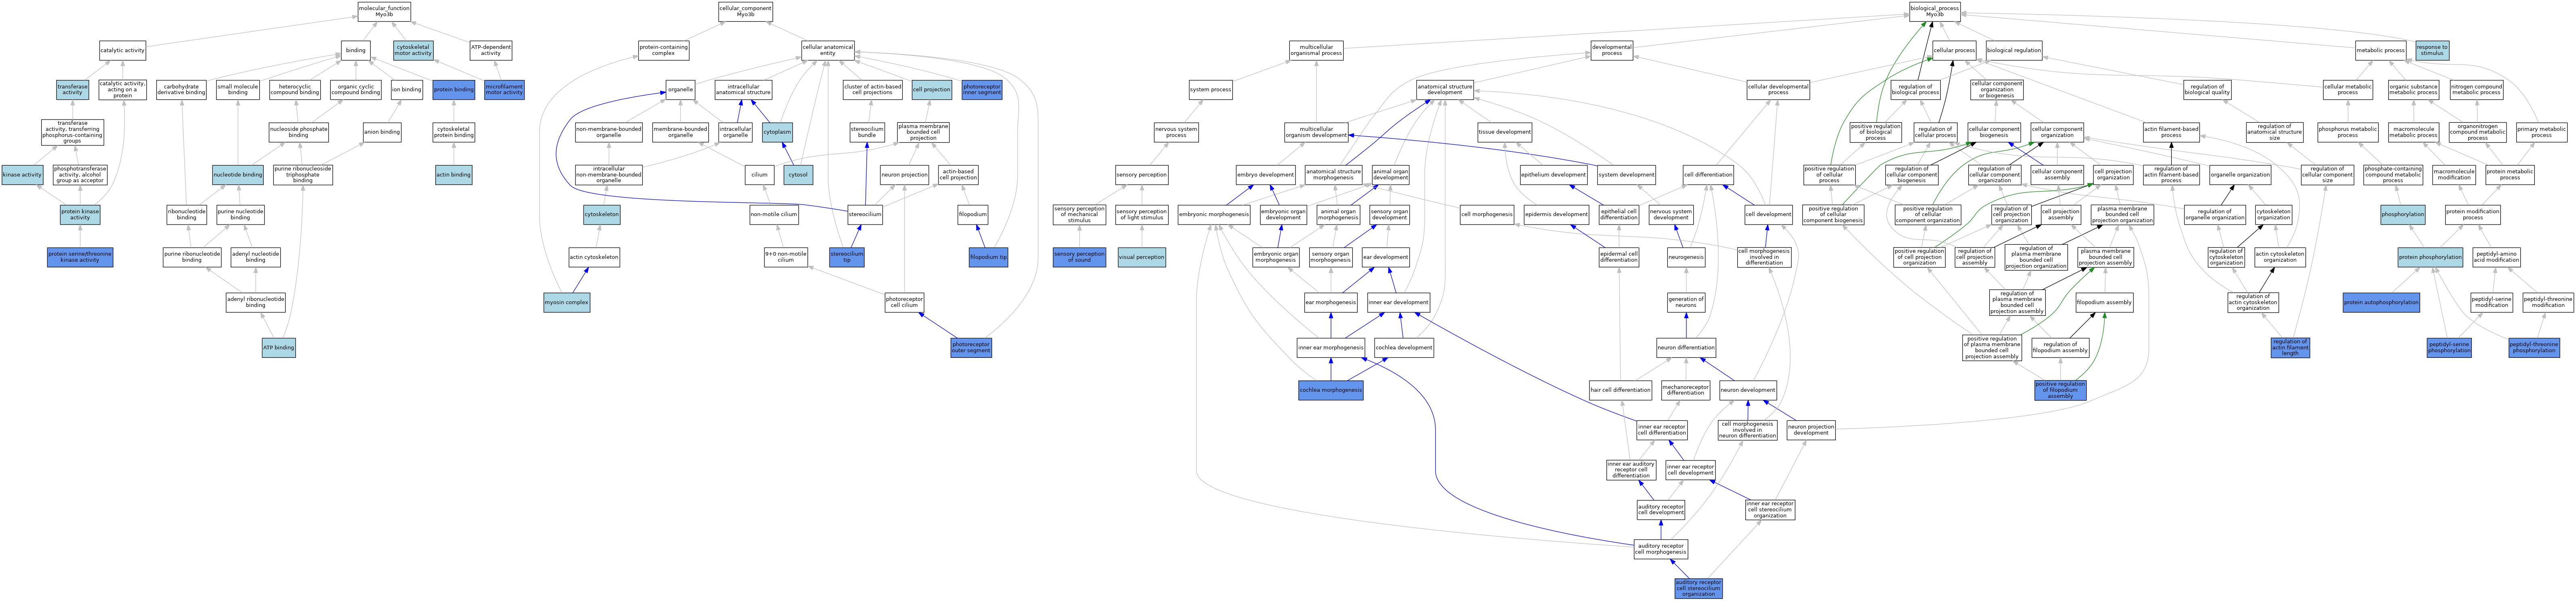Click the 'embryo development' node
2576x601 pixels.
pos(1265,175)
